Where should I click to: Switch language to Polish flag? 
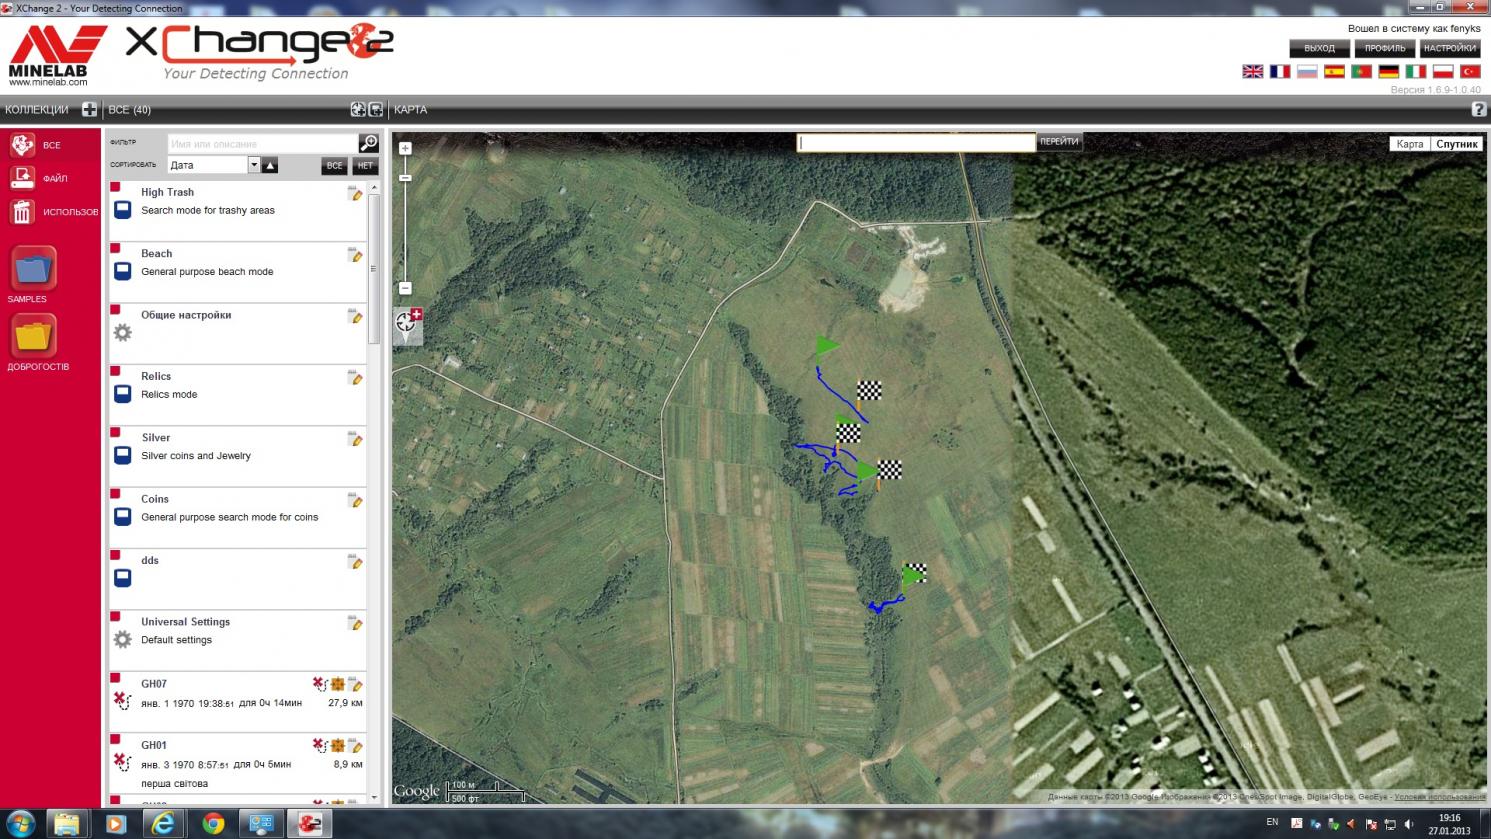1443,71
